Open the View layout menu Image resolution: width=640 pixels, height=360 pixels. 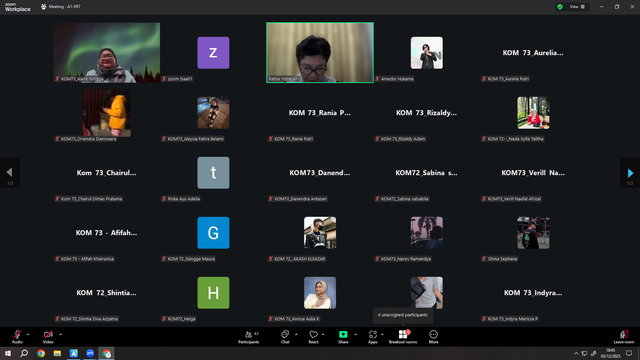pyautogui.click(x=577, y=7)
